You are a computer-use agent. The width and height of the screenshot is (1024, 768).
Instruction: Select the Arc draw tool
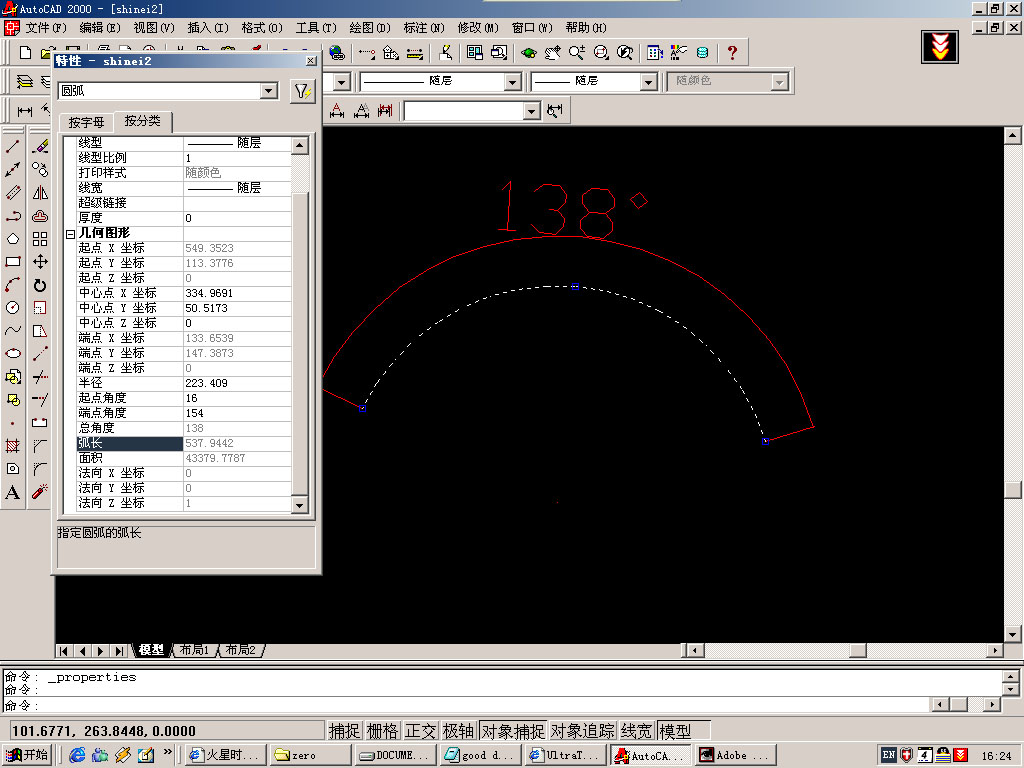point(12,285)
